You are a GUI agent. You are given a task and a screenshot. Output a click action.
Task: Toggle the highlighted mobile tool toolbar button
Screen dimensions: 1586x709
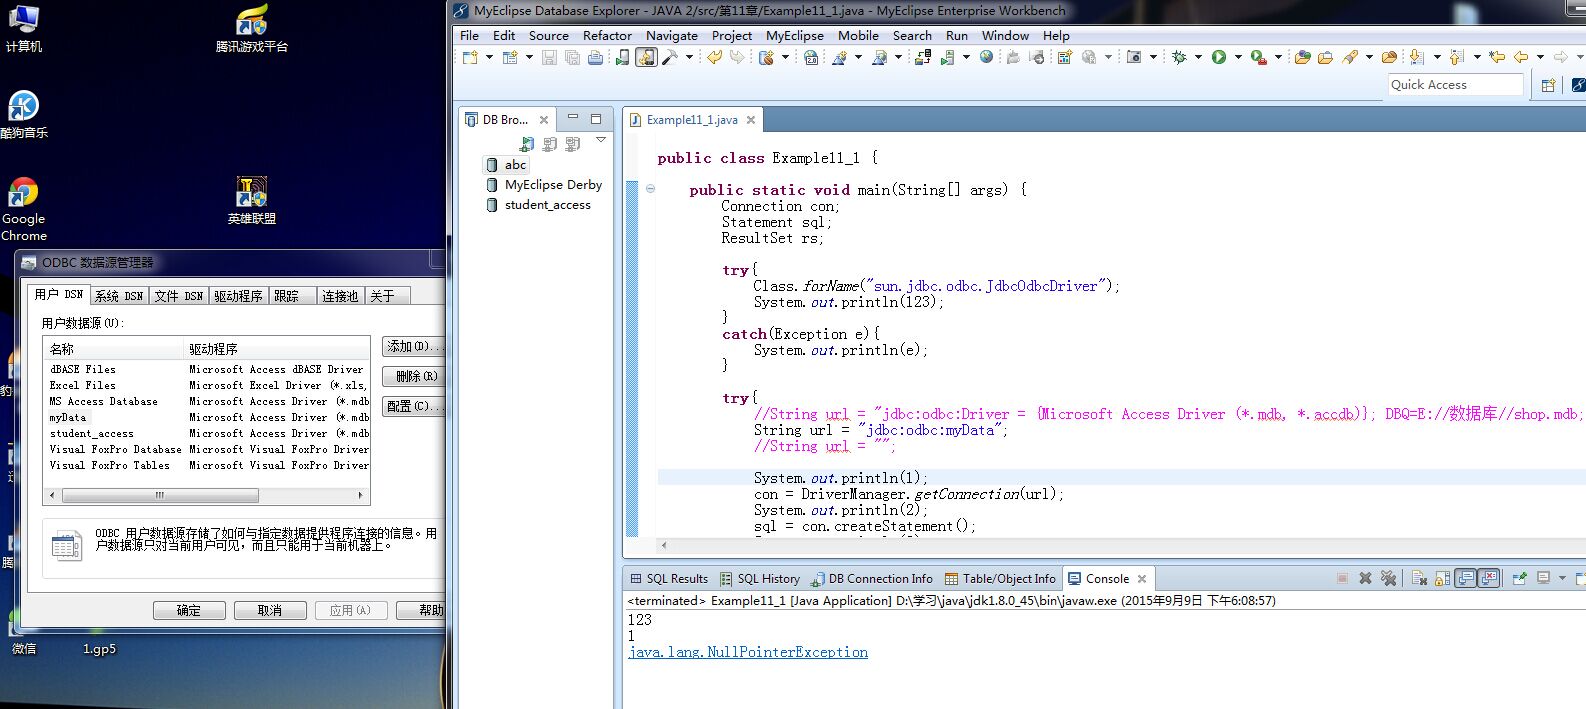[646, 57]
